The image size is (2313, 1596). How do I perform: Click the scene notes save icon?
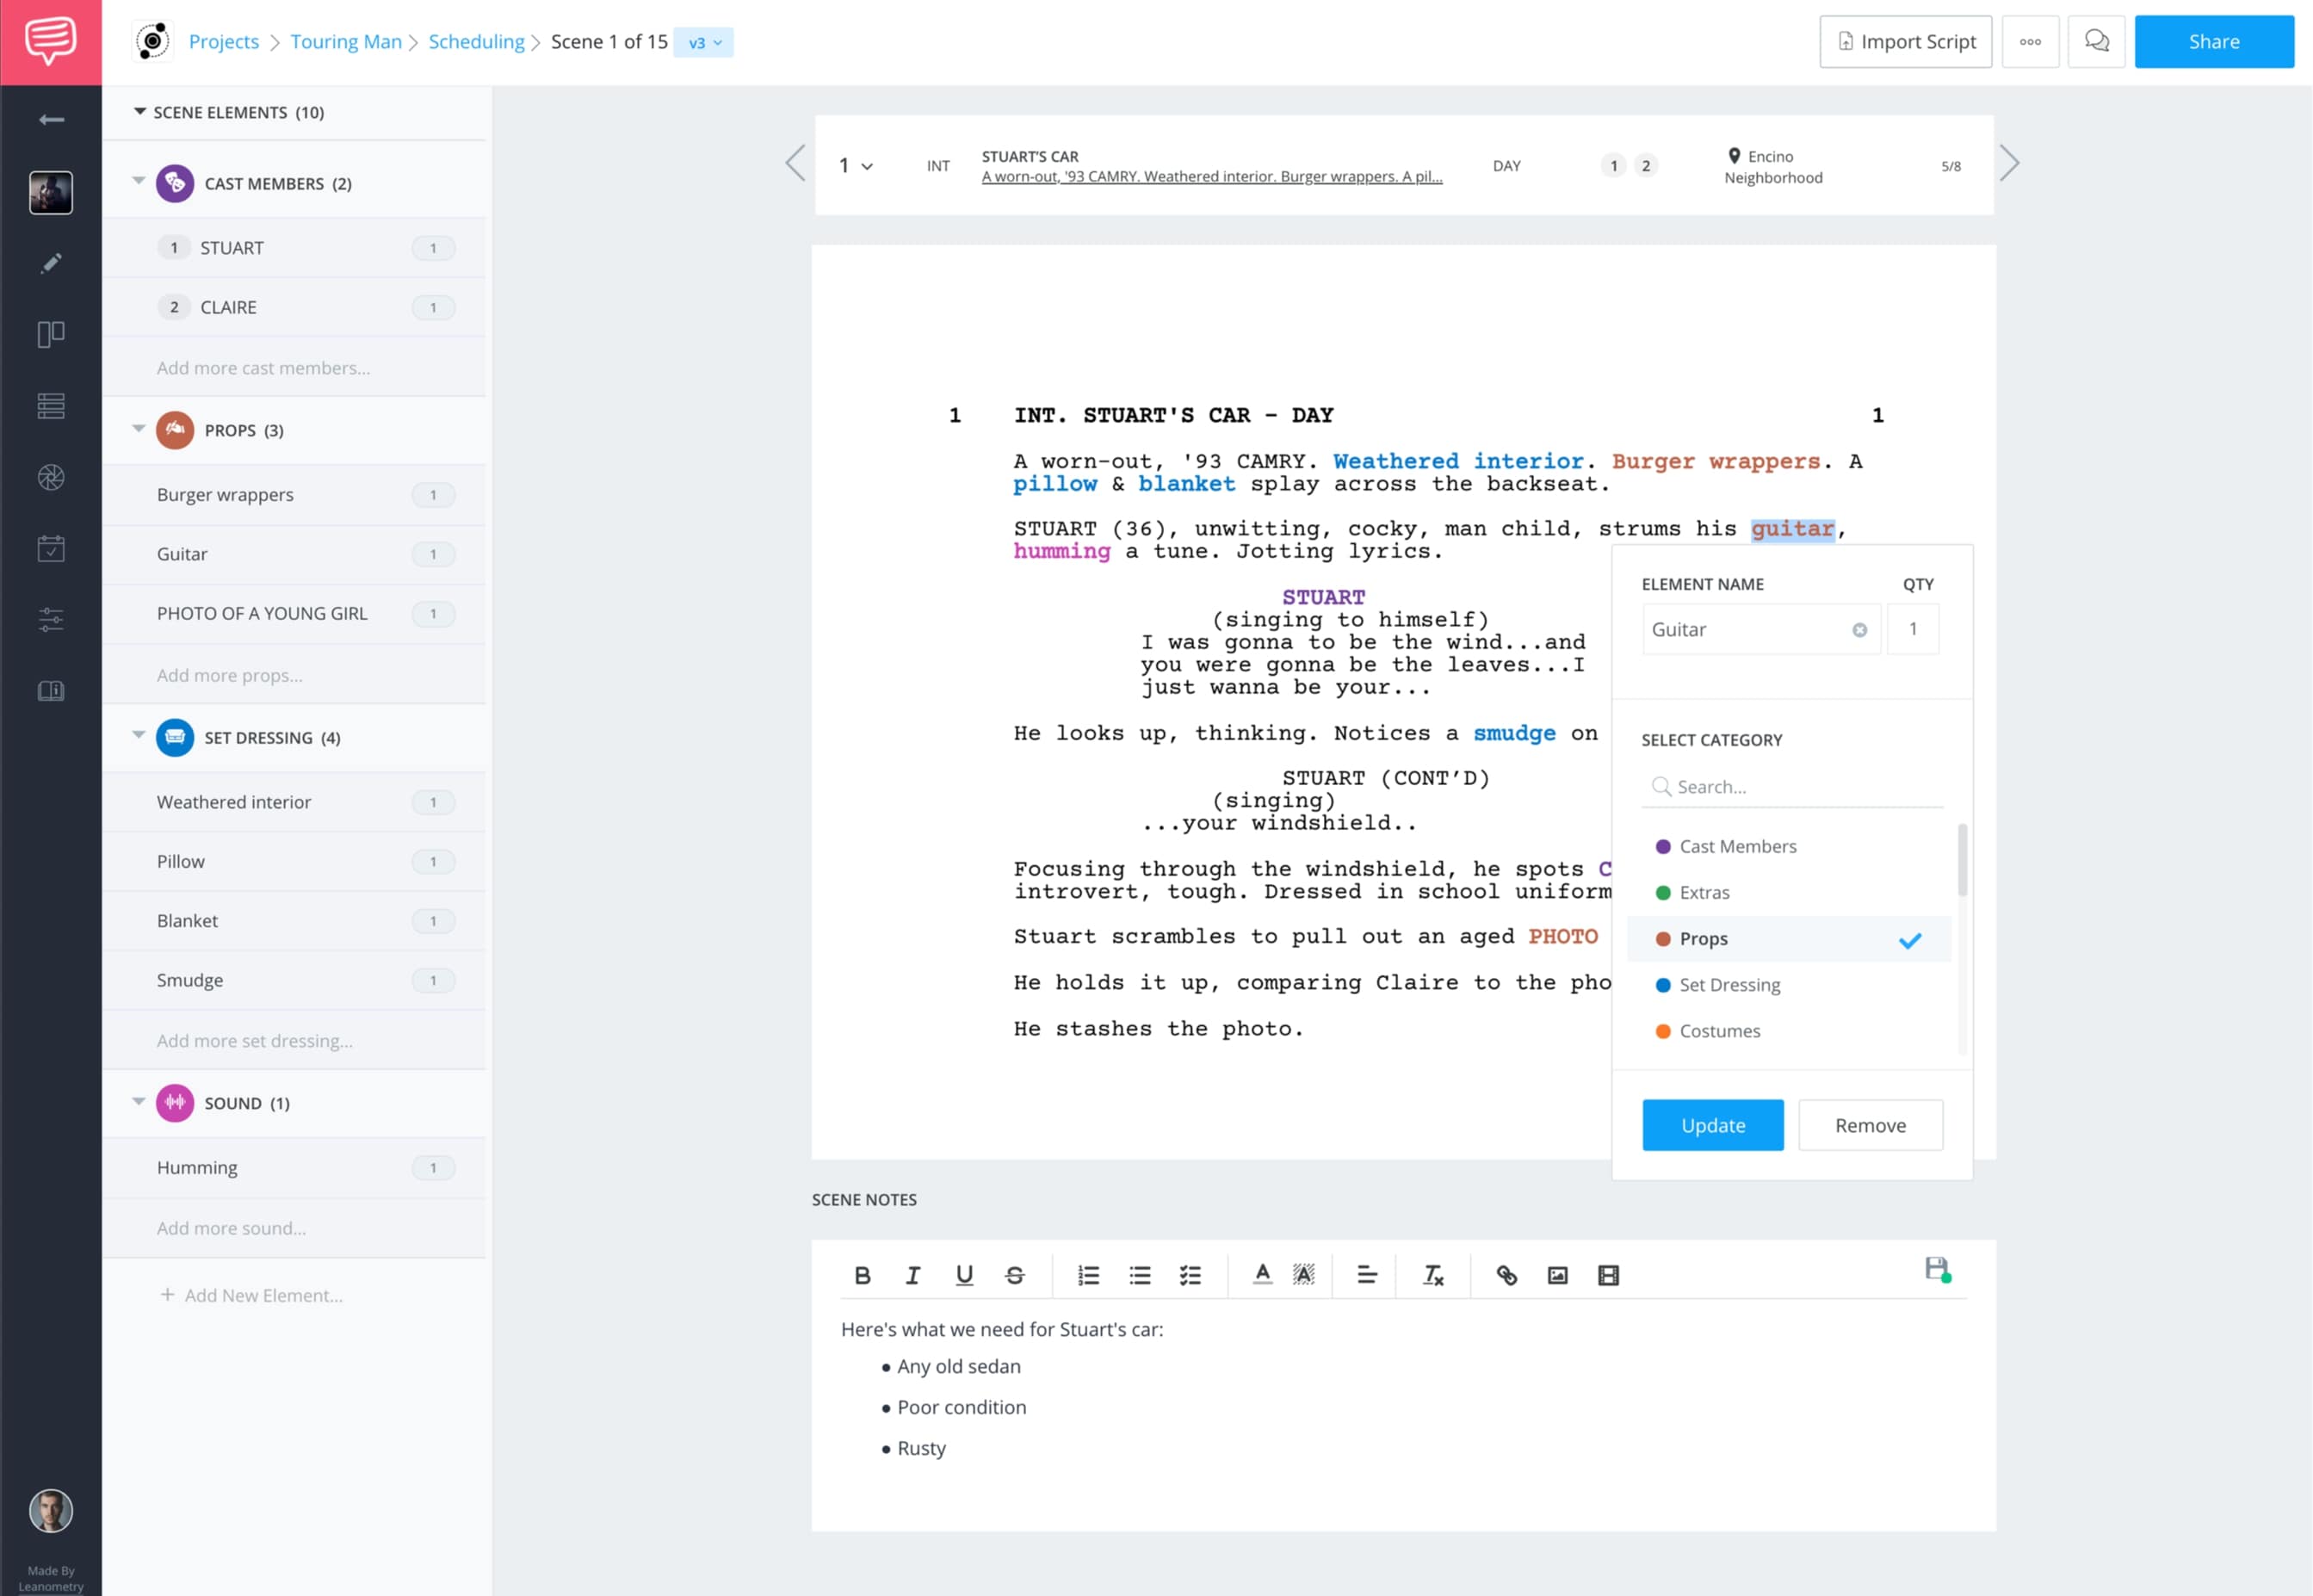1937,1267
